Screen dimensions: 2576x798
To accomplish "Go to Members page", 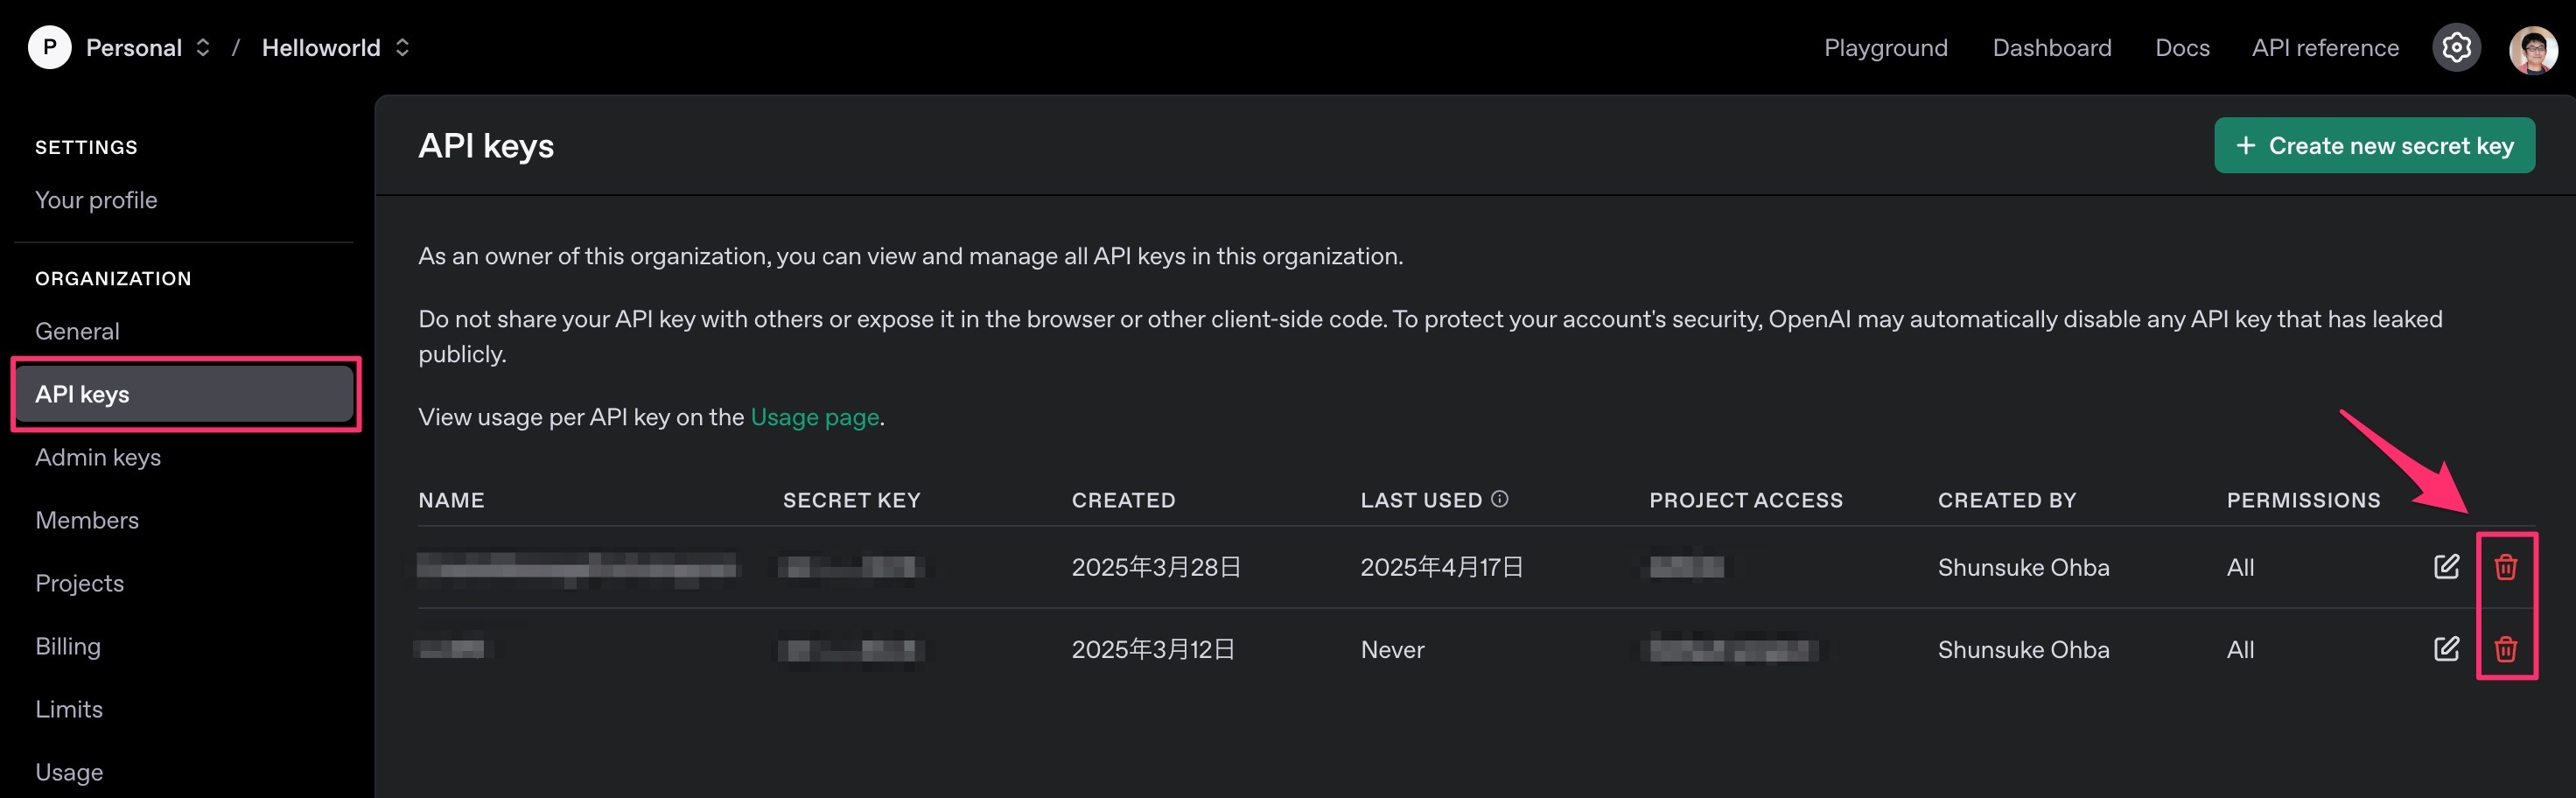I will (87, 520).
